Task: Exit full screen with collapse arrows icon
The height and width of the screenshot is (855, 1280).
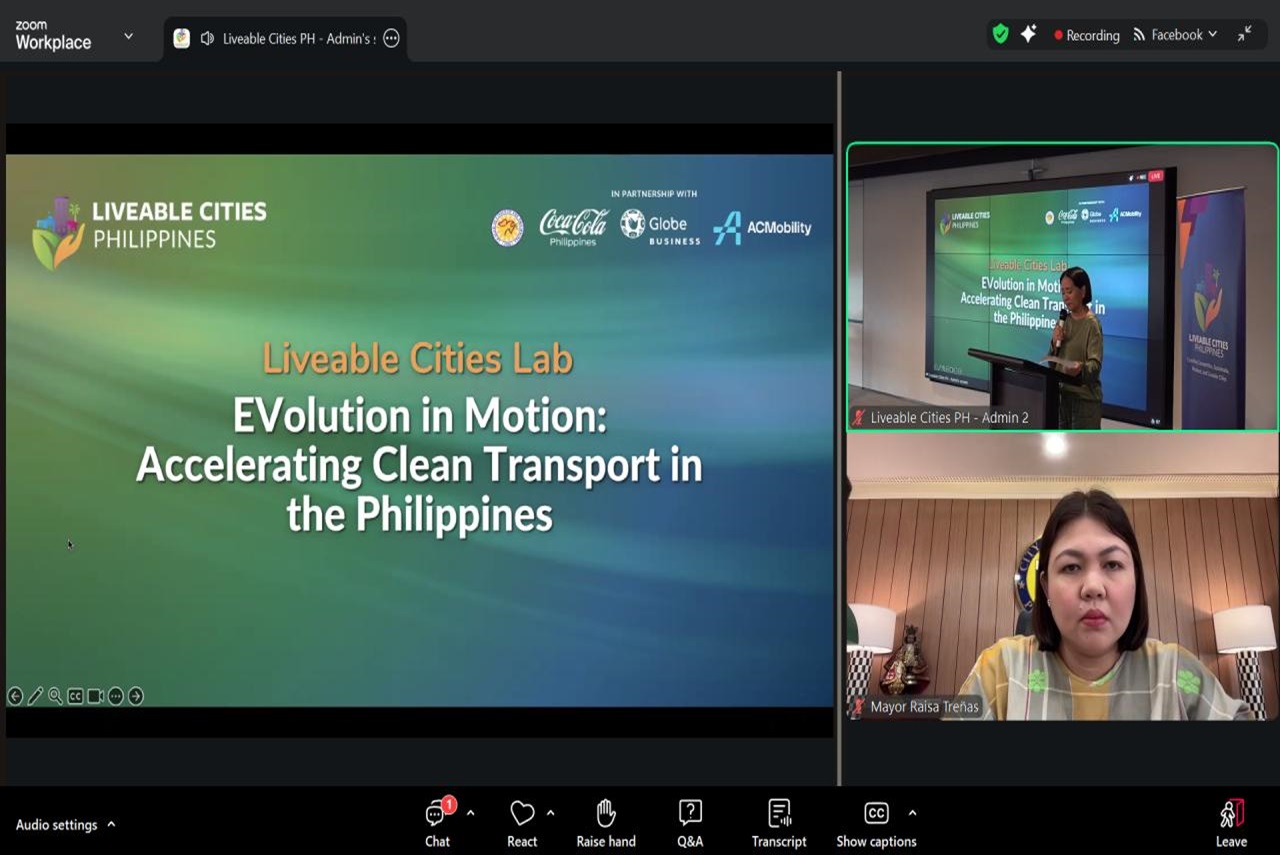Action: 1244,34
